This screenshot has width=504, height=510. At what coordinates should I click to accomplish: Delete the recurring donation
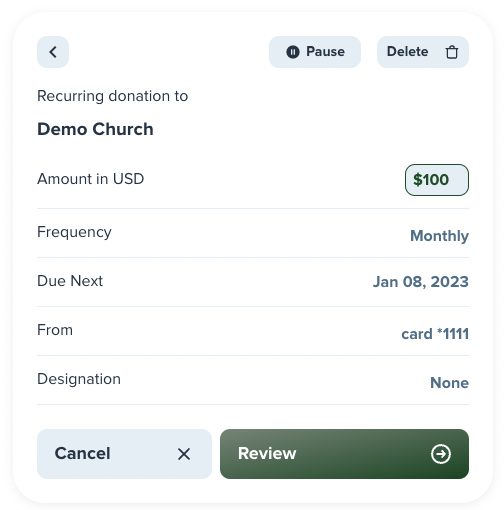pos(423,52)
